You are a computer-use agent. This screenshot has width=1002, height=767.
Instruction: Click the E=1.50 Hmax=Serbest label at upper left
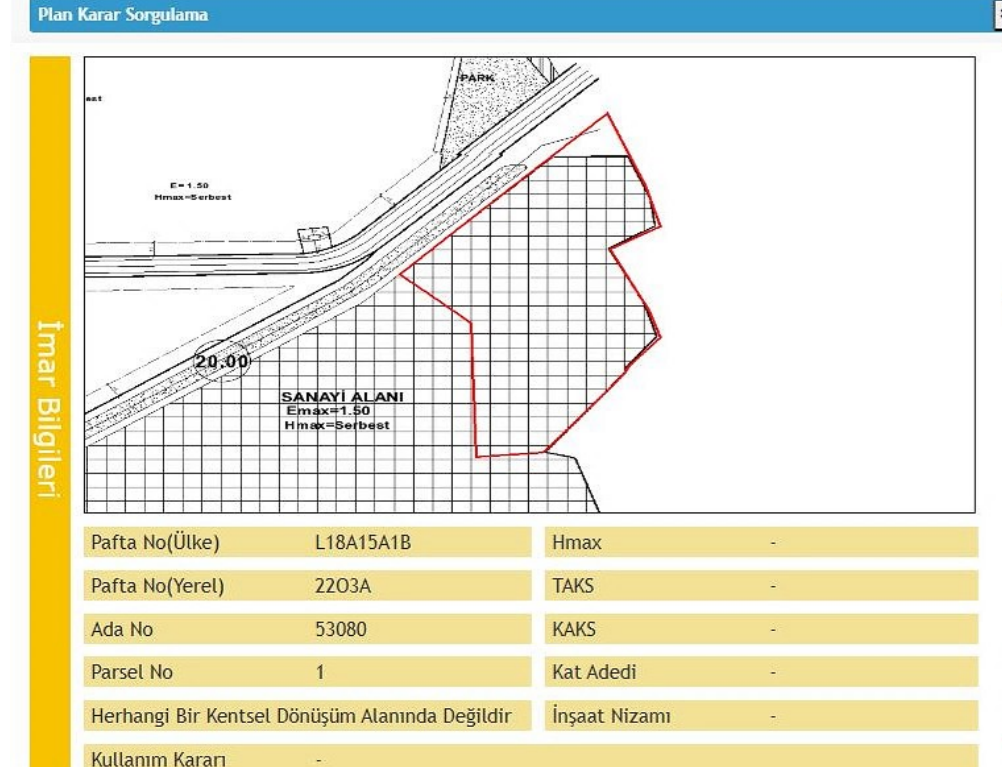tap(192, 191)
